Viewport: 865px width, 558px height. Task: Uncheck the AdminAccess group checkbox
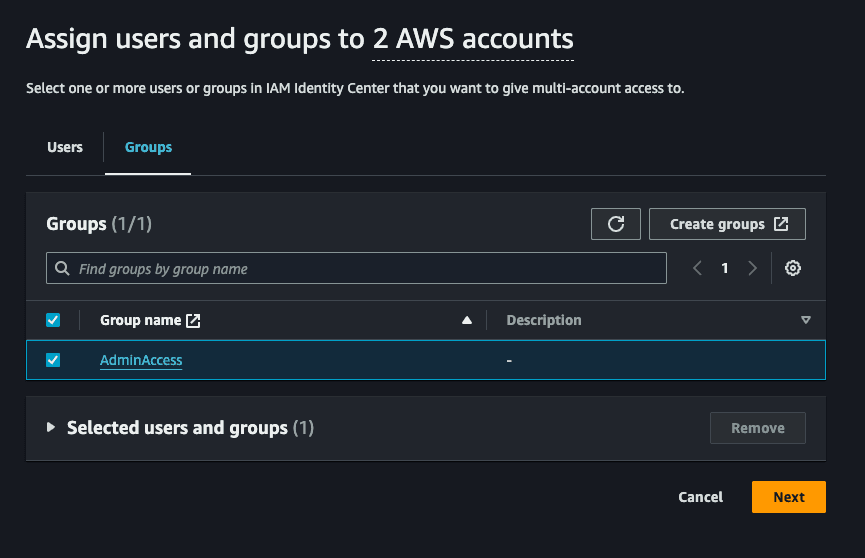[53, 360]
